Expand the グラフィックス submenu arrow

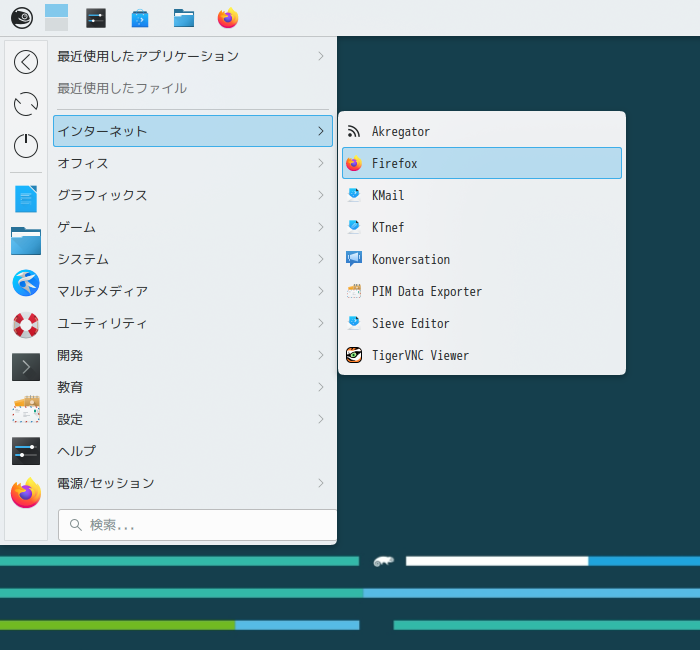[x=321, y=195]
